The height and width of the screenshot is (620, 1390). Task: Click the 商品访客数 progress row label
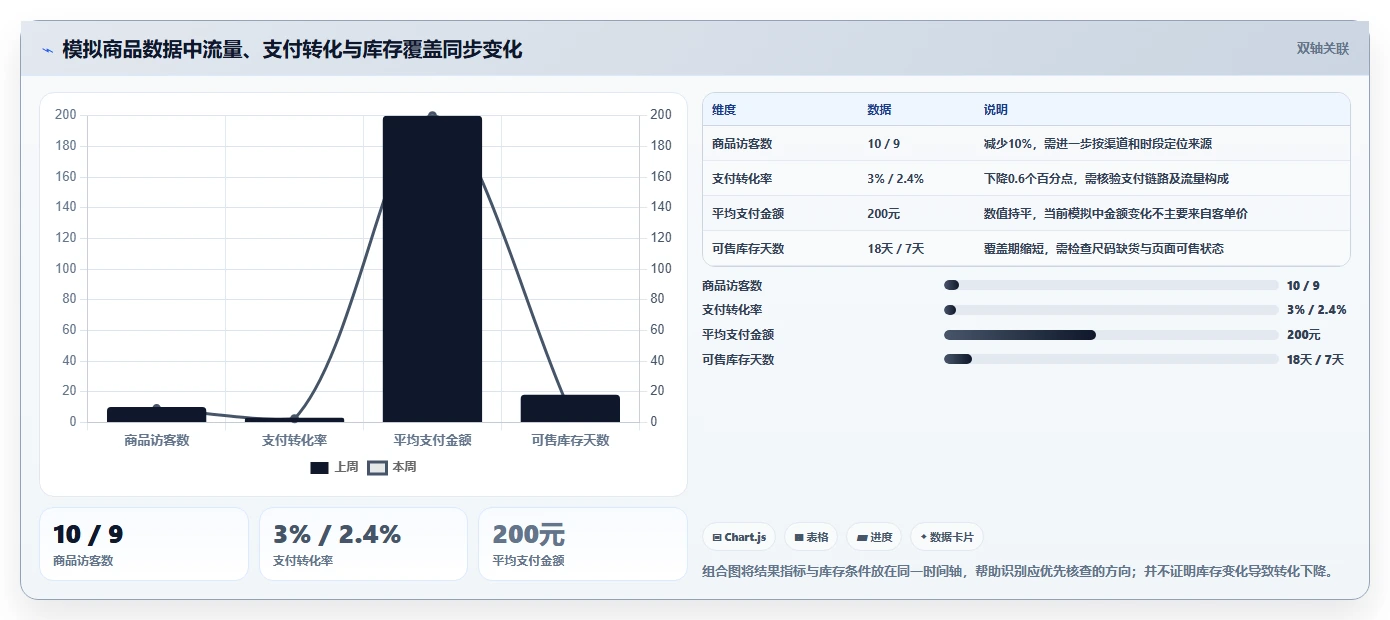pyautogui.click(x=732, y=286)
